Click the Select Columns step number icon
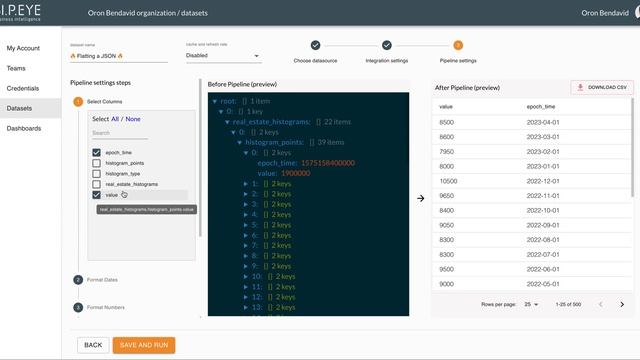 pos(78,102)
